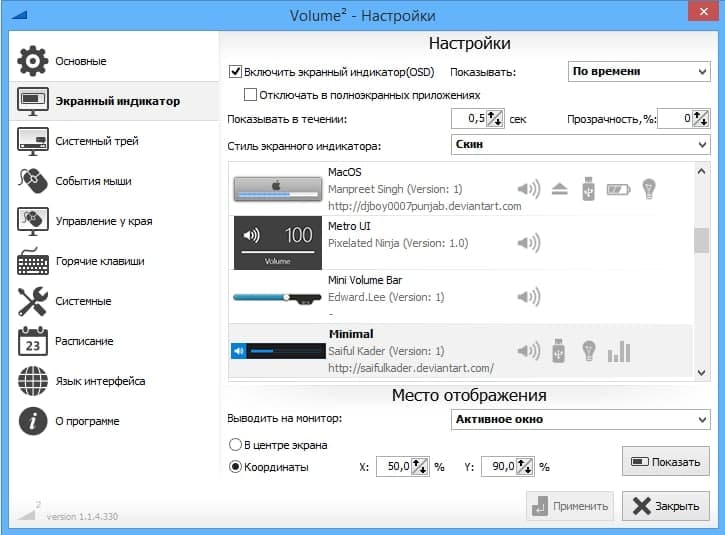This screenshot has width=725, height=535.
Task: Click the version 1.1.4.330 text
Action: point(82,517)
